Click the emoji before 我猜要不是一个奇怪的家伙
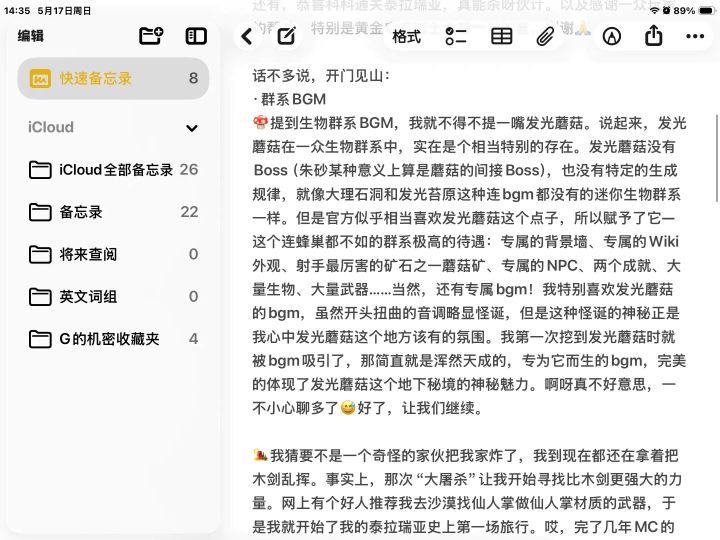Viewport: 720px width, 540px height. pyautogui.click(x=260, y=455)
